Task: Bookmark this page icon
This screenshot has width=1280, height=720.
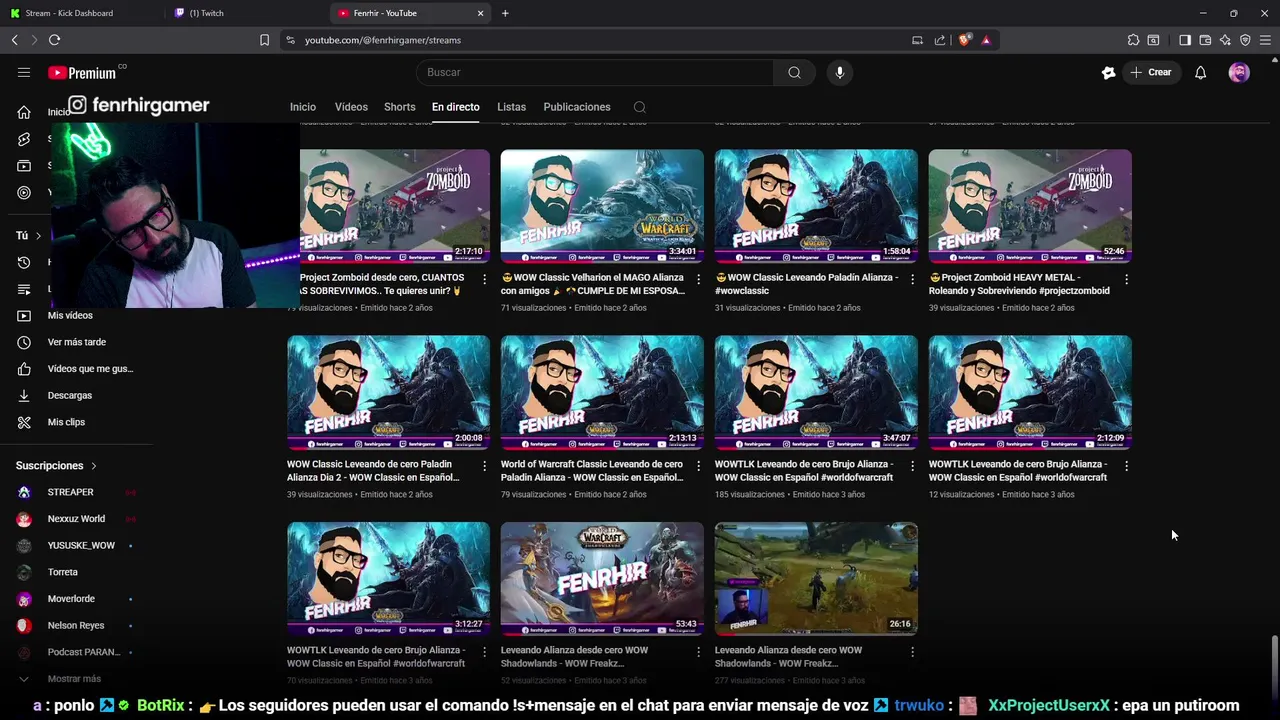Action: 264,40
